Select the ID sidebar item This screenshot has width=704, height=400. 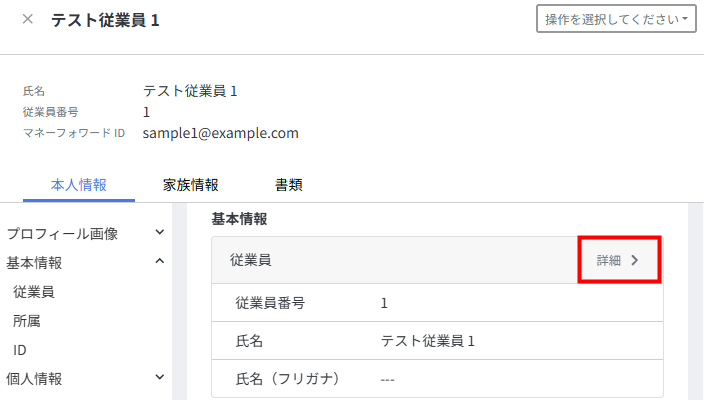[20, 350]
